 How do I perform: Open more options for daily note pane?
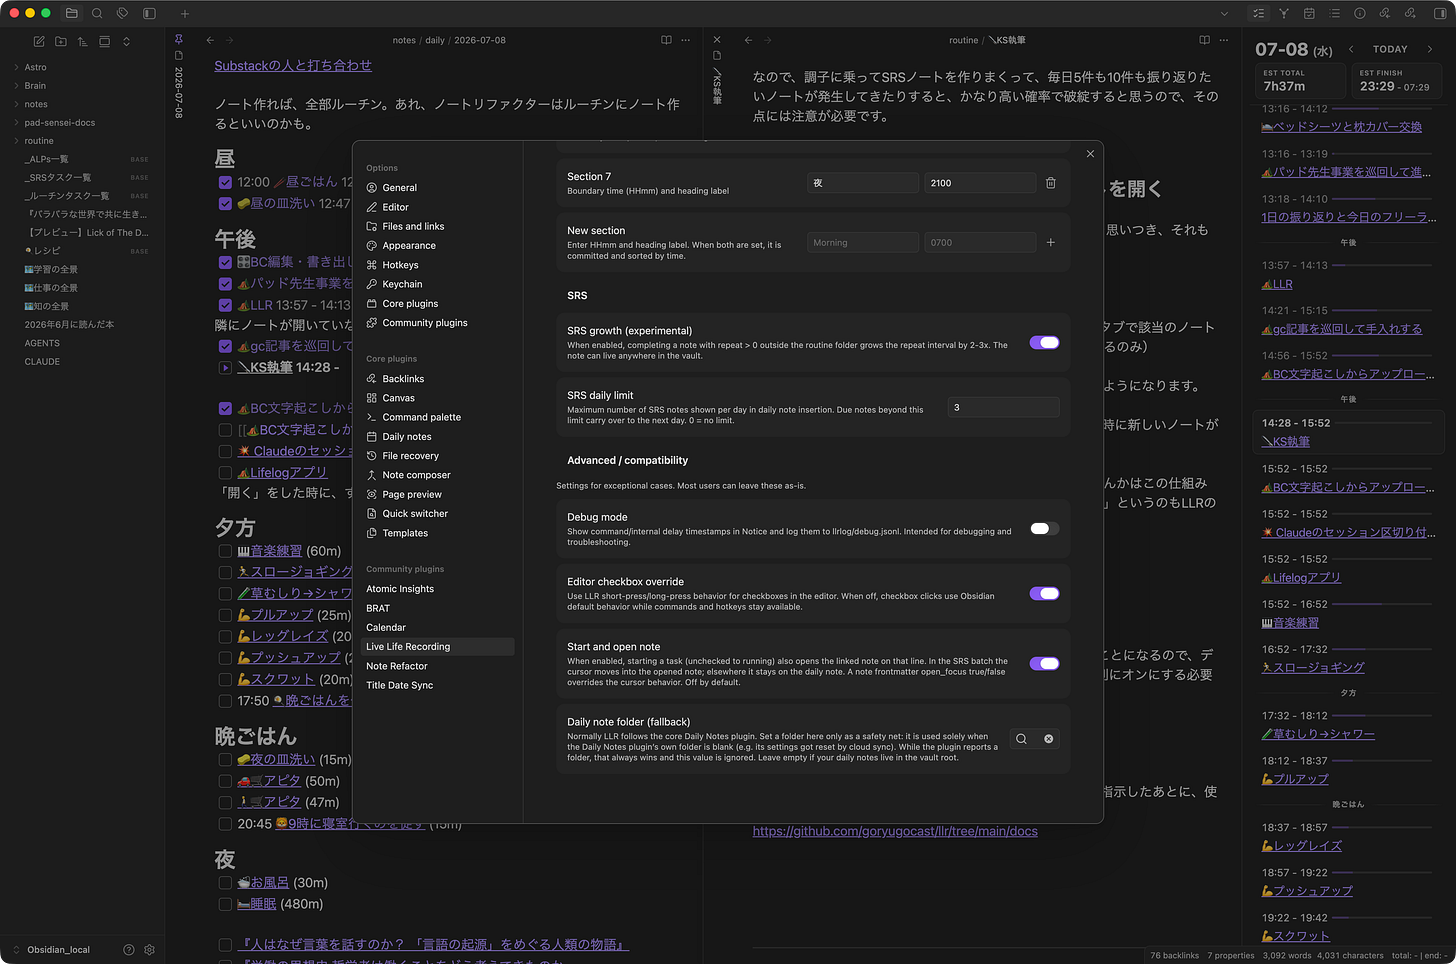coord(686,40)
